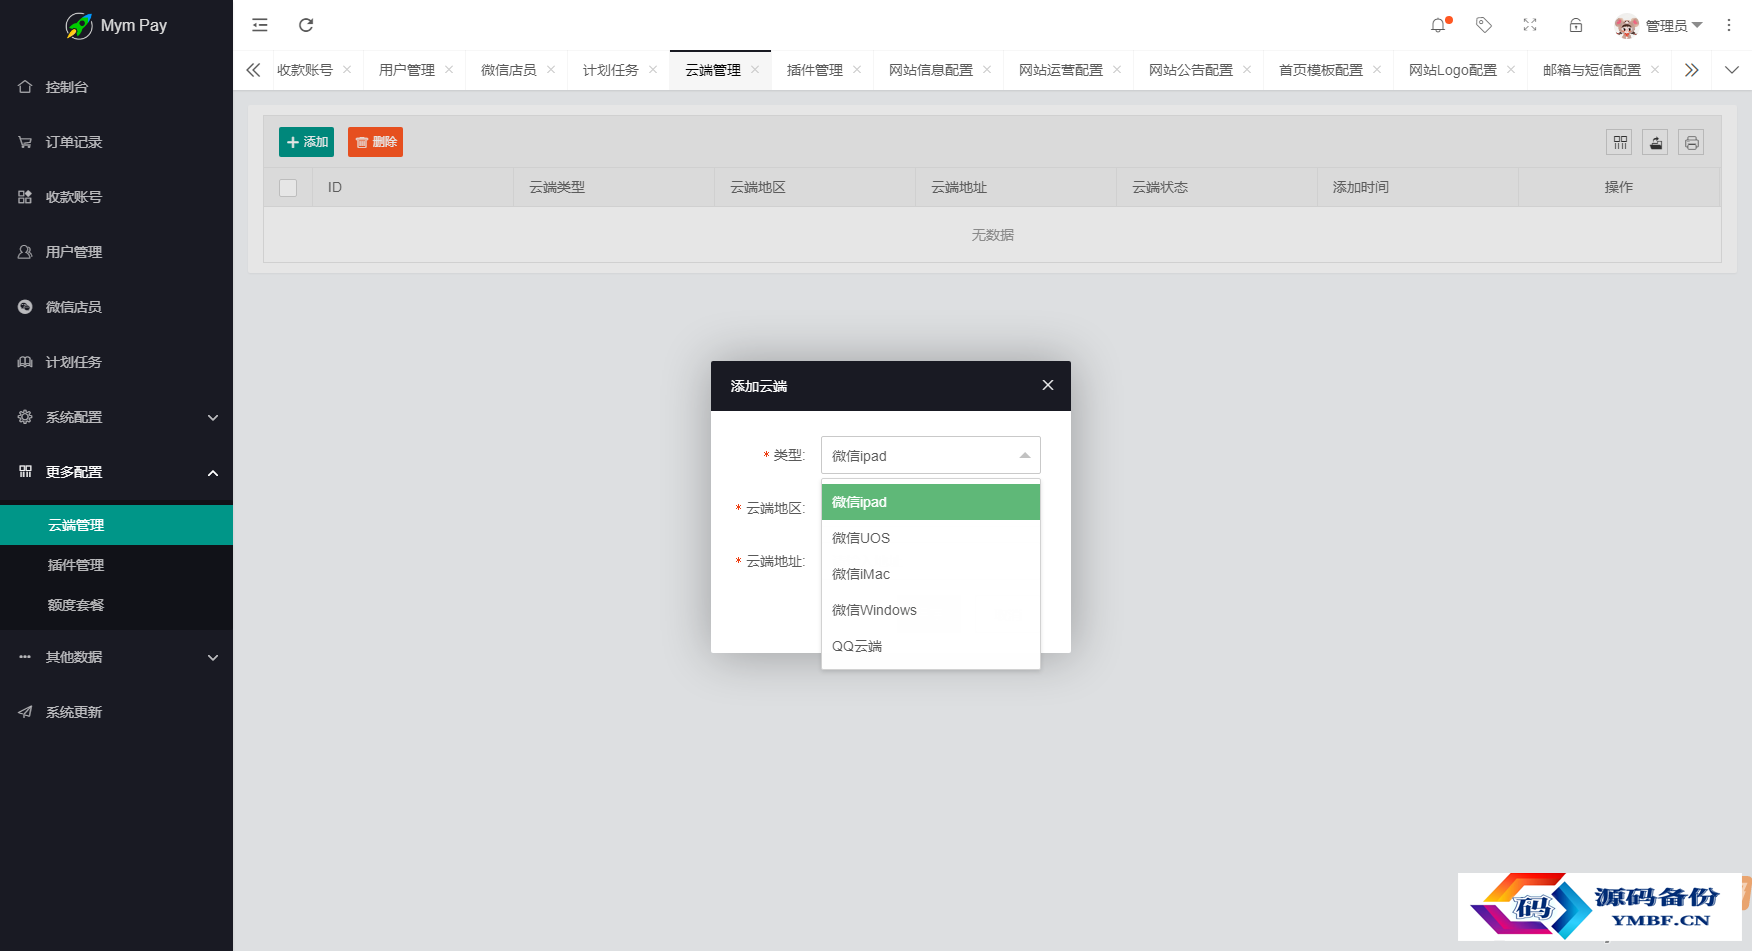The width and height of the screenshot is (1752, 951).
Task: Close the 添加云端 dialog
Action: (1048, 385)
